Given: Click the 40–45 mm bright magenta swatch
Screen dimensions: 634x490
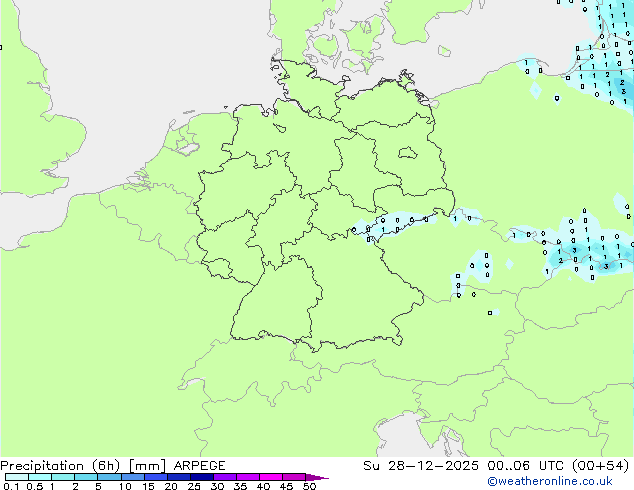Looking at the screenshot, I should 271,477.
